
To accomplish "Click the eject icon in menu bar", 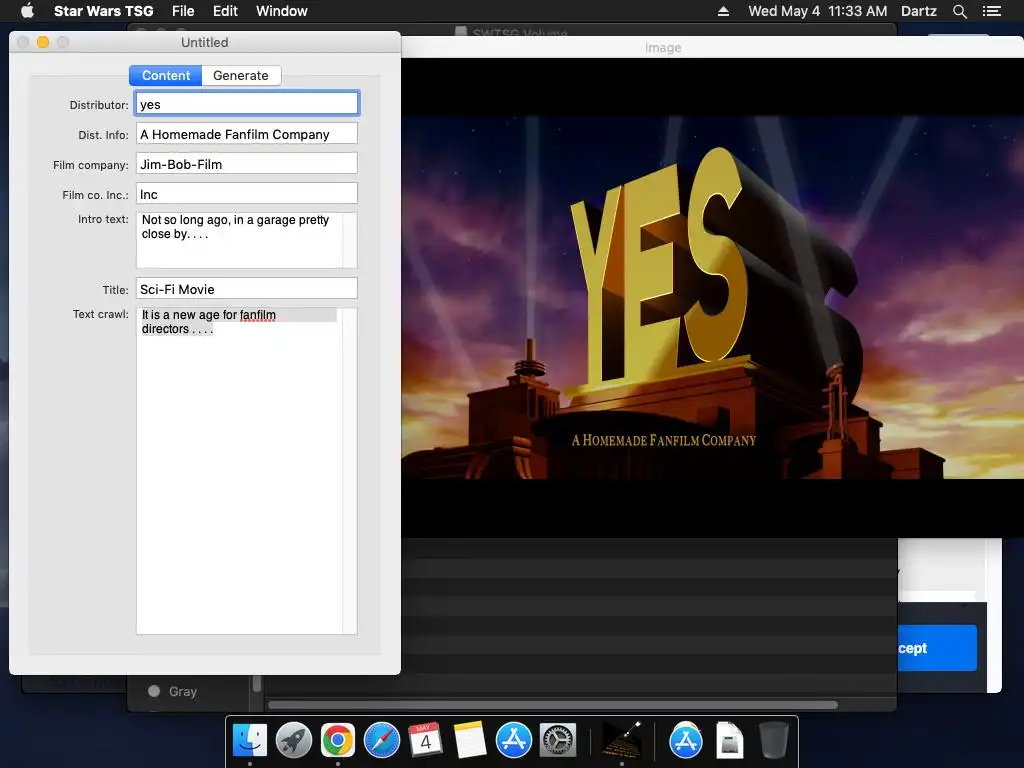I will click(x=723, y=11).
